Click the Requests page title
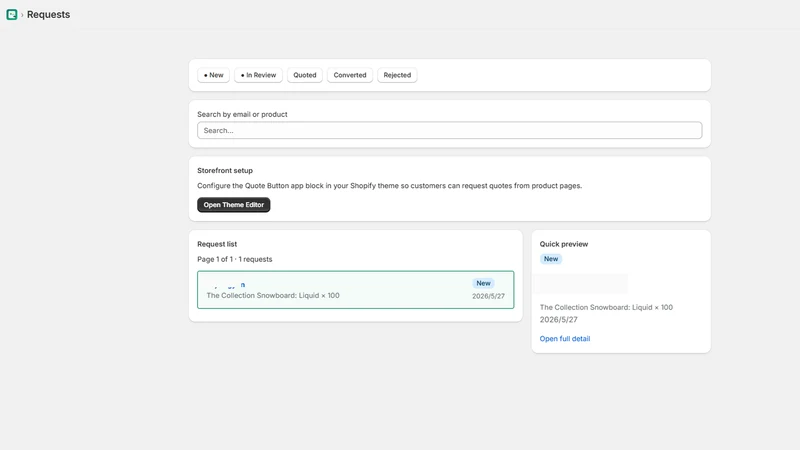Screen dimensions: 800x450 coord(48,15)
